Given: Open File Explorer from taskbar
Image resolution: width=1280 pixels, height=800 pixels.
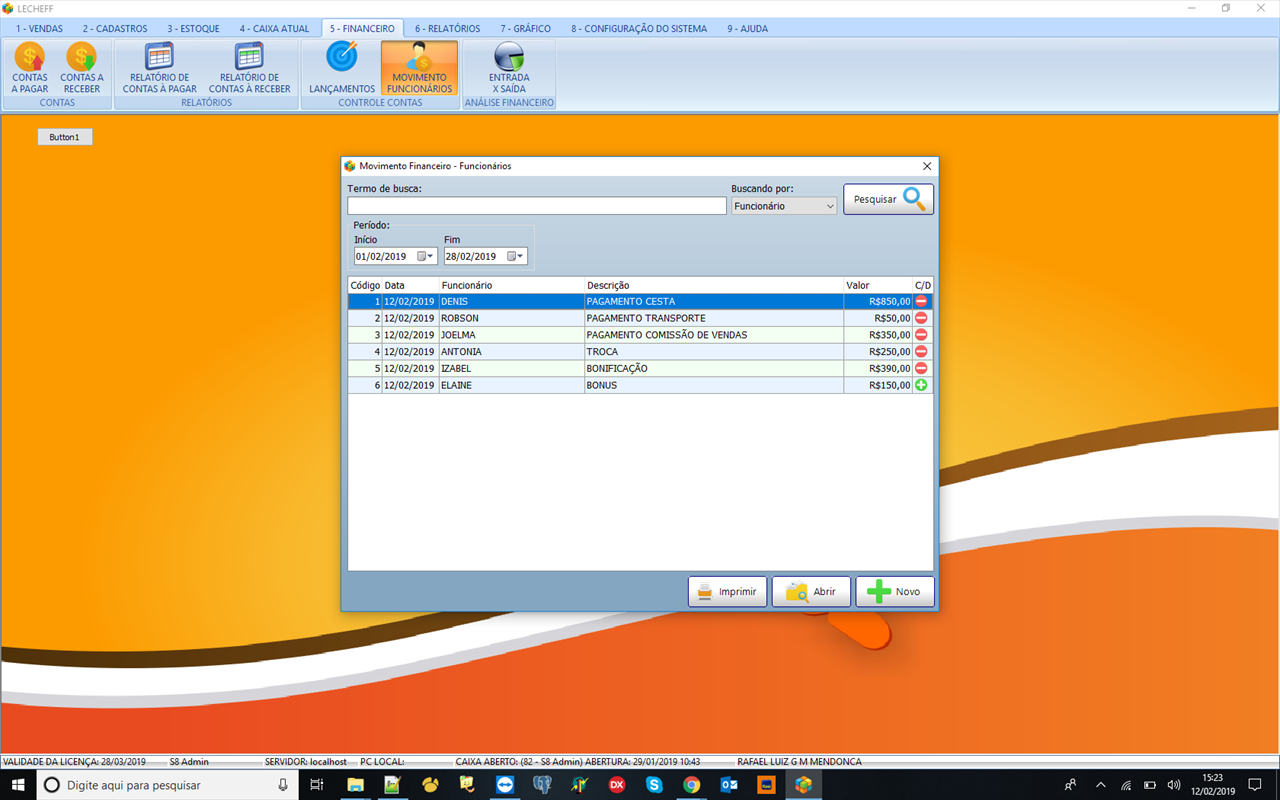Looking at the screenshot, I should pyautogui.click(x=355, y=785).
